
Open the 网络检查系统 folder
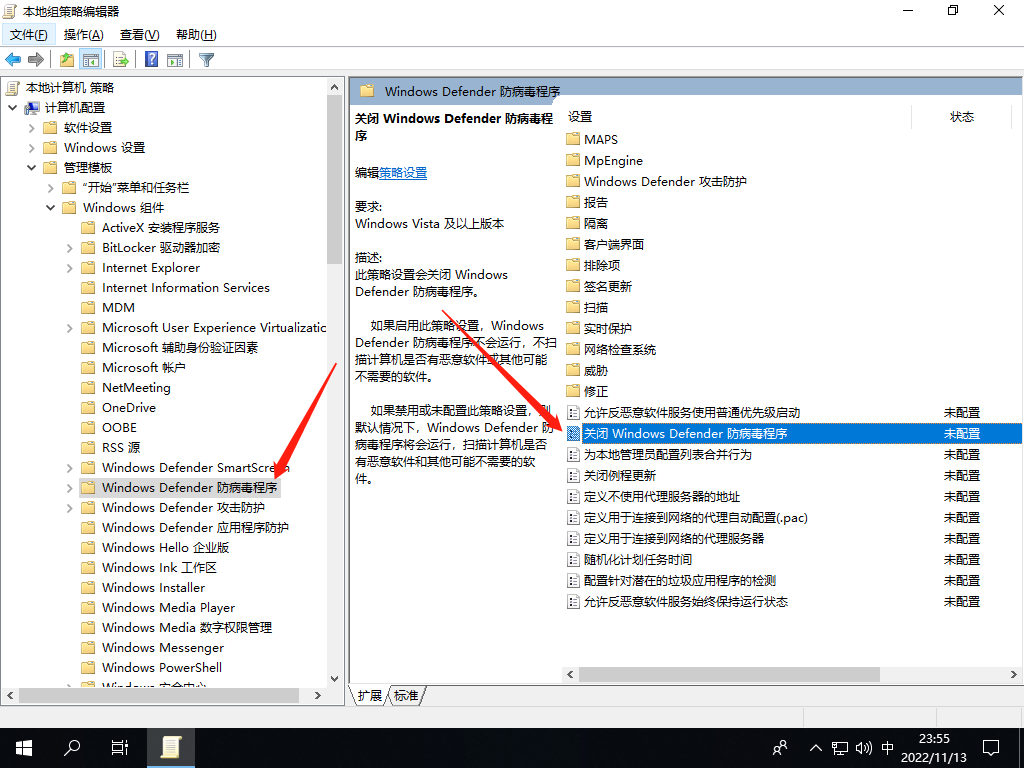tap(611, 349)
